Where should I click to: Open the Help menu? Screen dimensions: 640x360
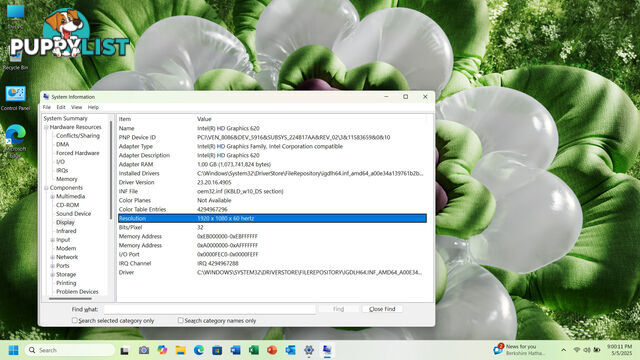(x=93, y=107)
